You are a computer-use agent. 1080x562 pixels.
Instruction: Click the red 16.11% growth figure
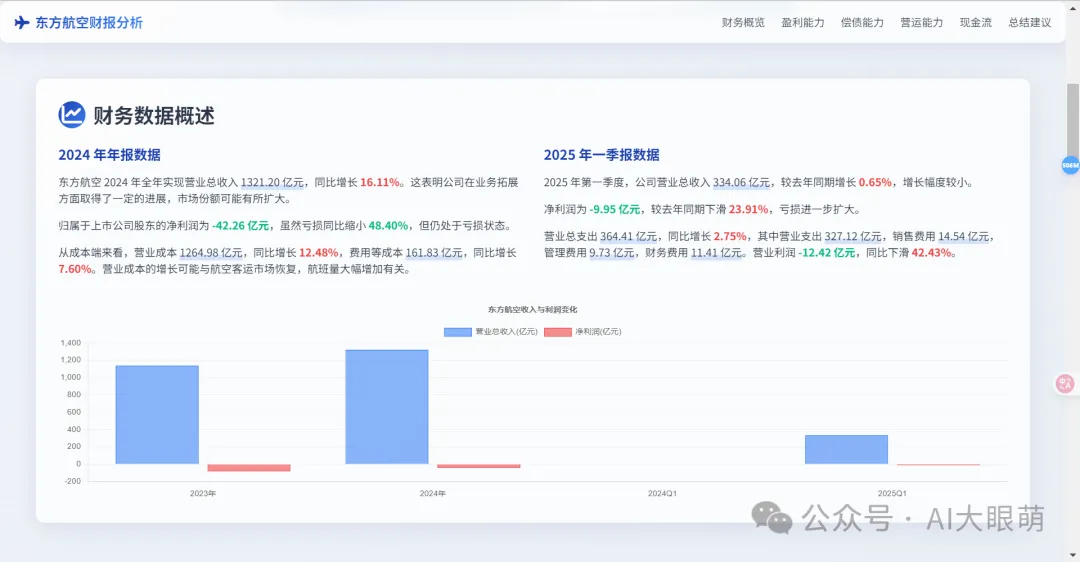[x=380, y=183]
